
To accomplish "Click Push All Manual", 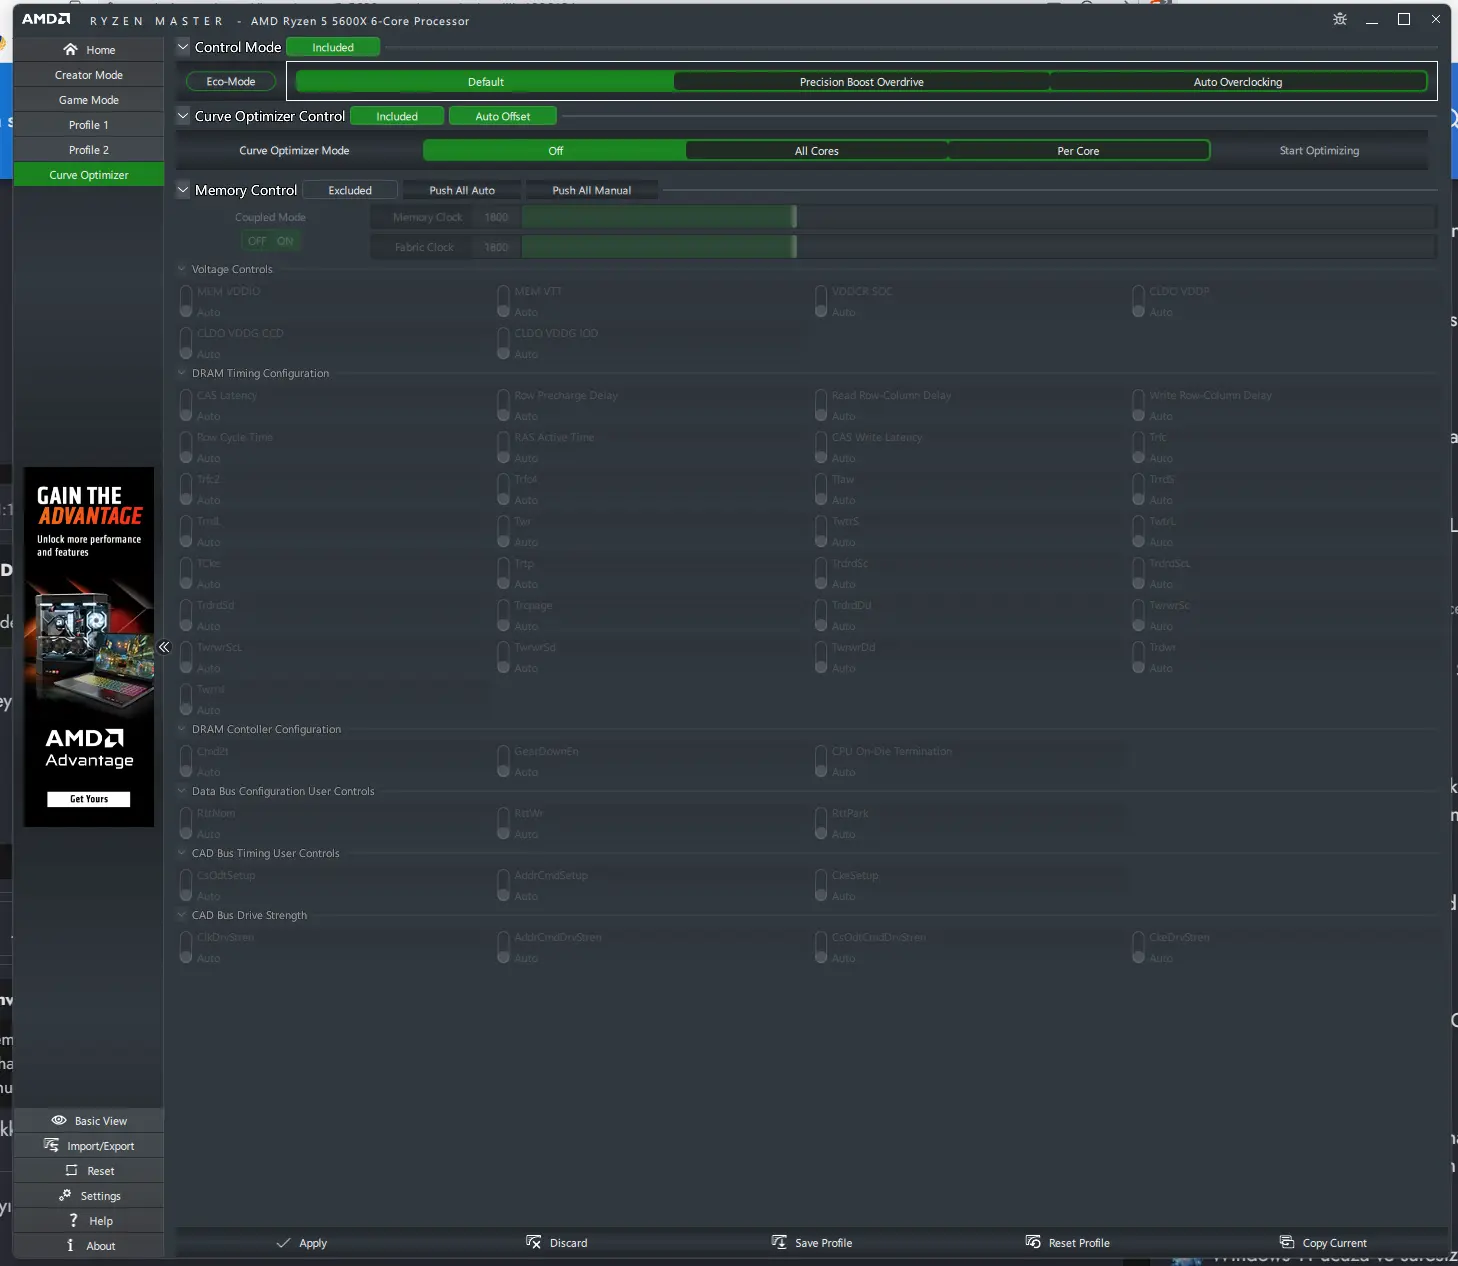I will coord(592,190).
